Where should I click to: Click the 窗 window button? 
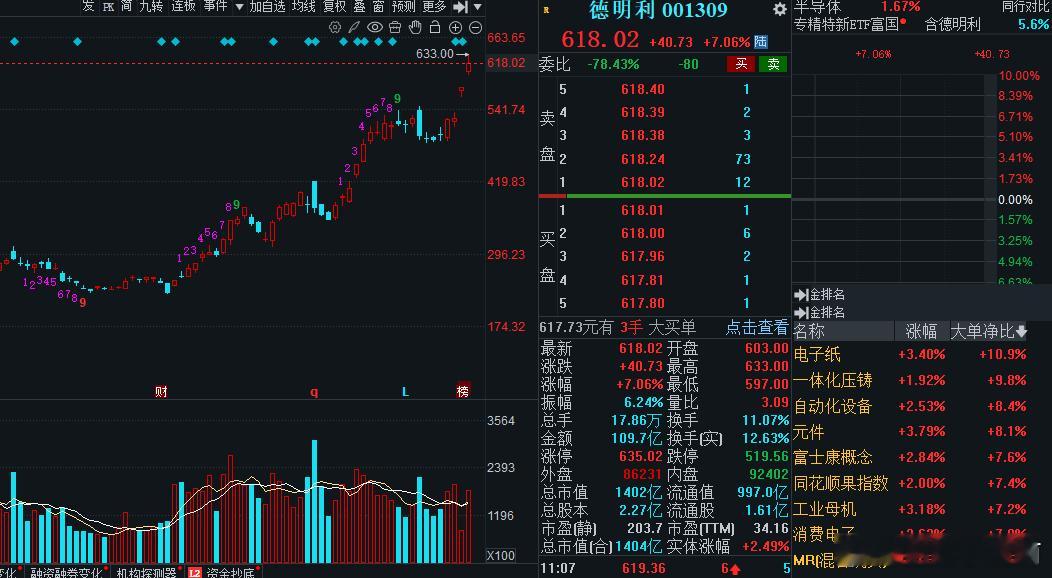378,6
